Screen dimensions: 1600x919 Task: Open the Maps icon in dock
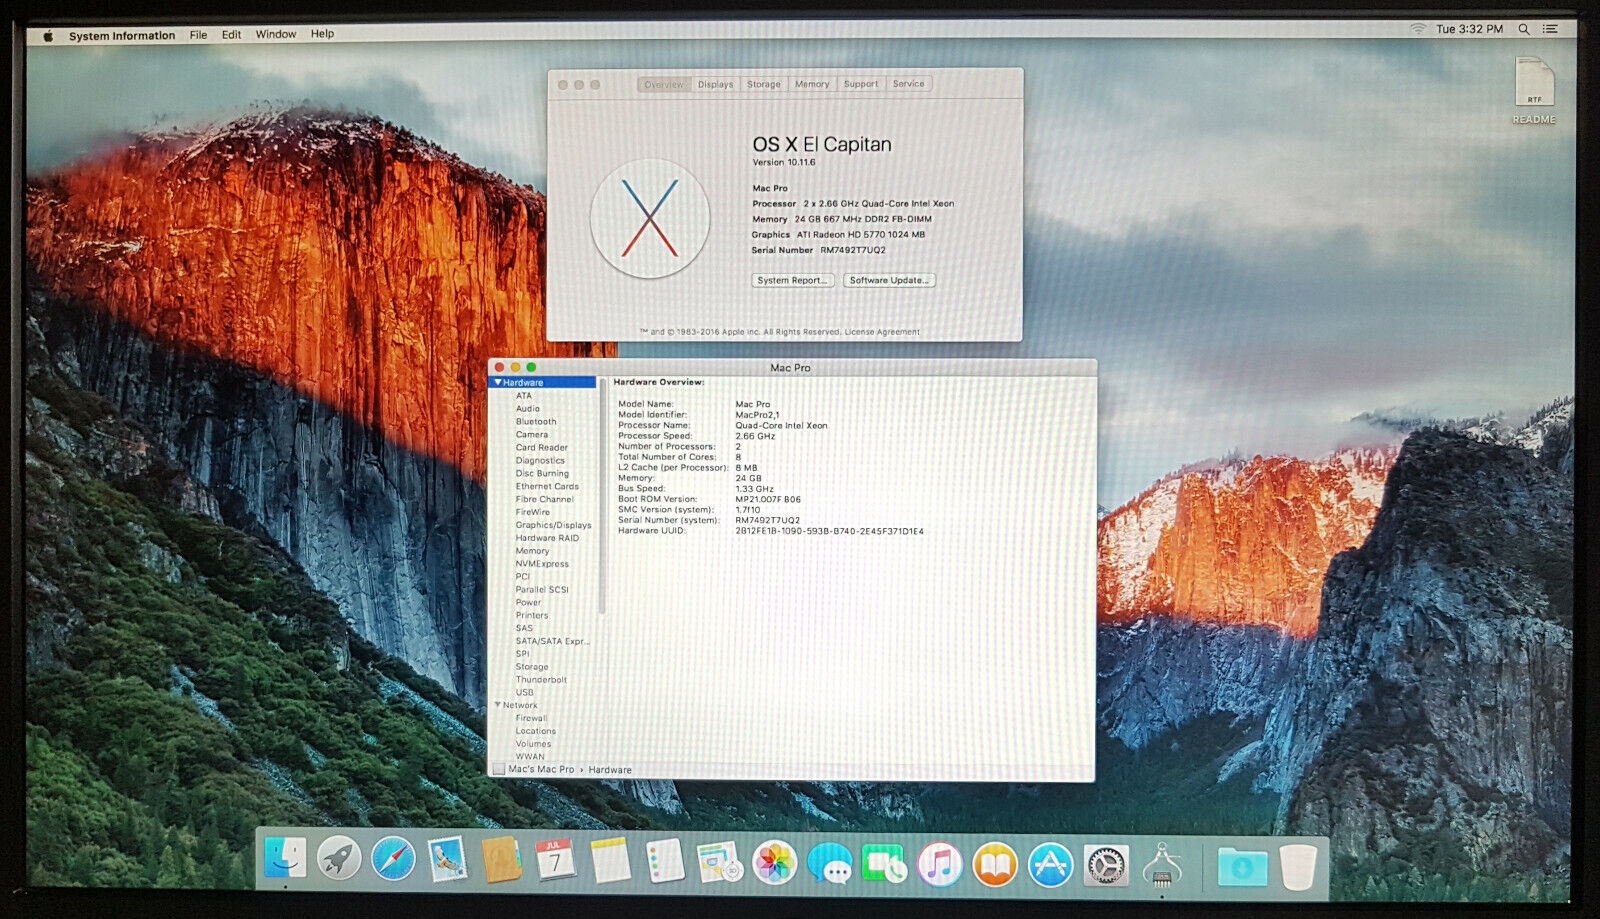719,862
